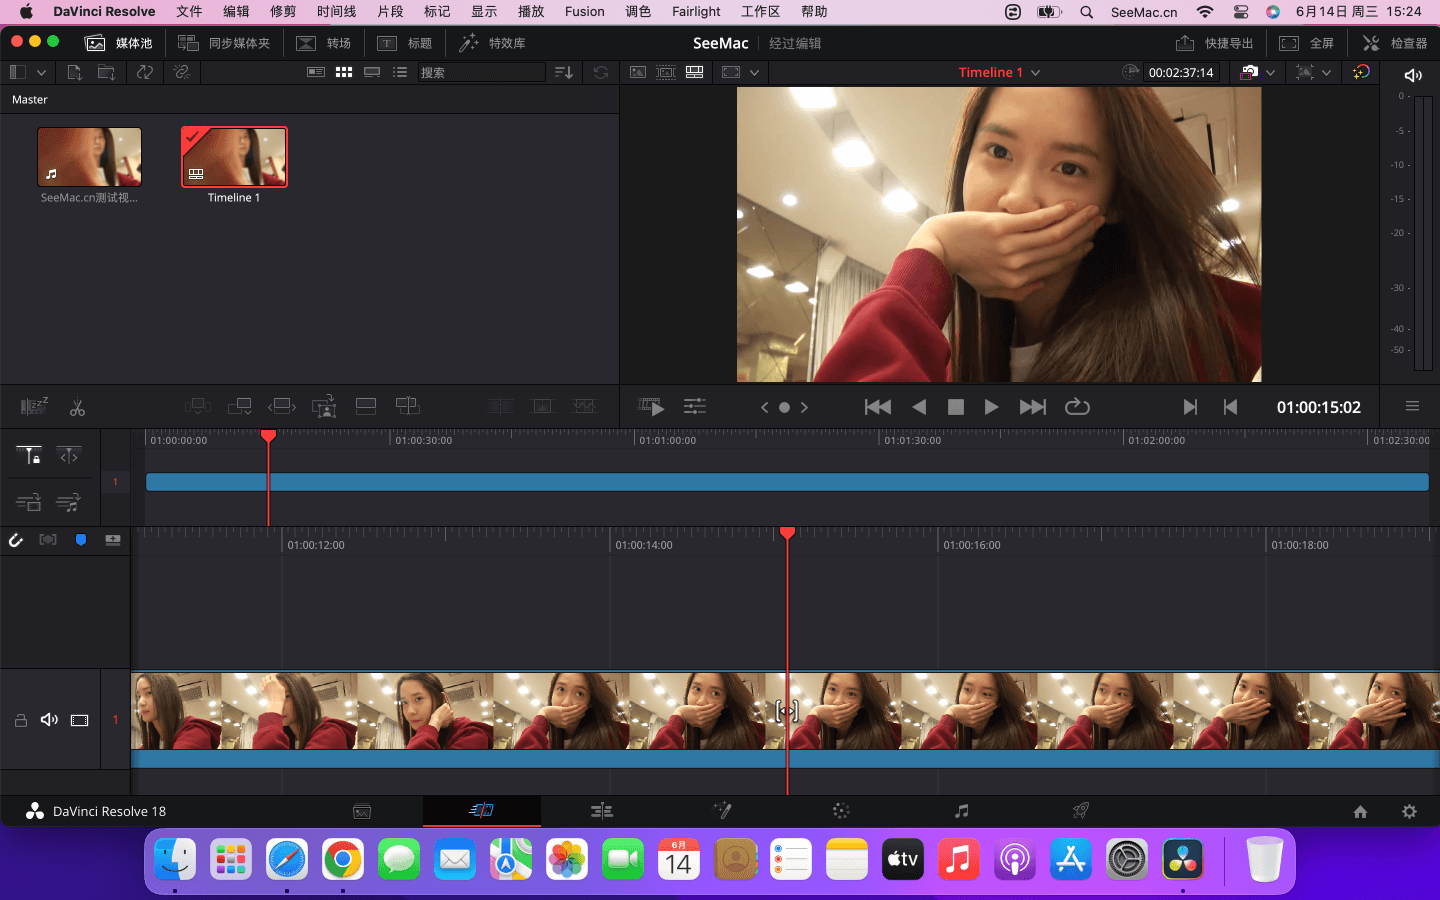This screenshot has width=1440, height=900.
Task: Open the Fusion menu
Action: 584,12
